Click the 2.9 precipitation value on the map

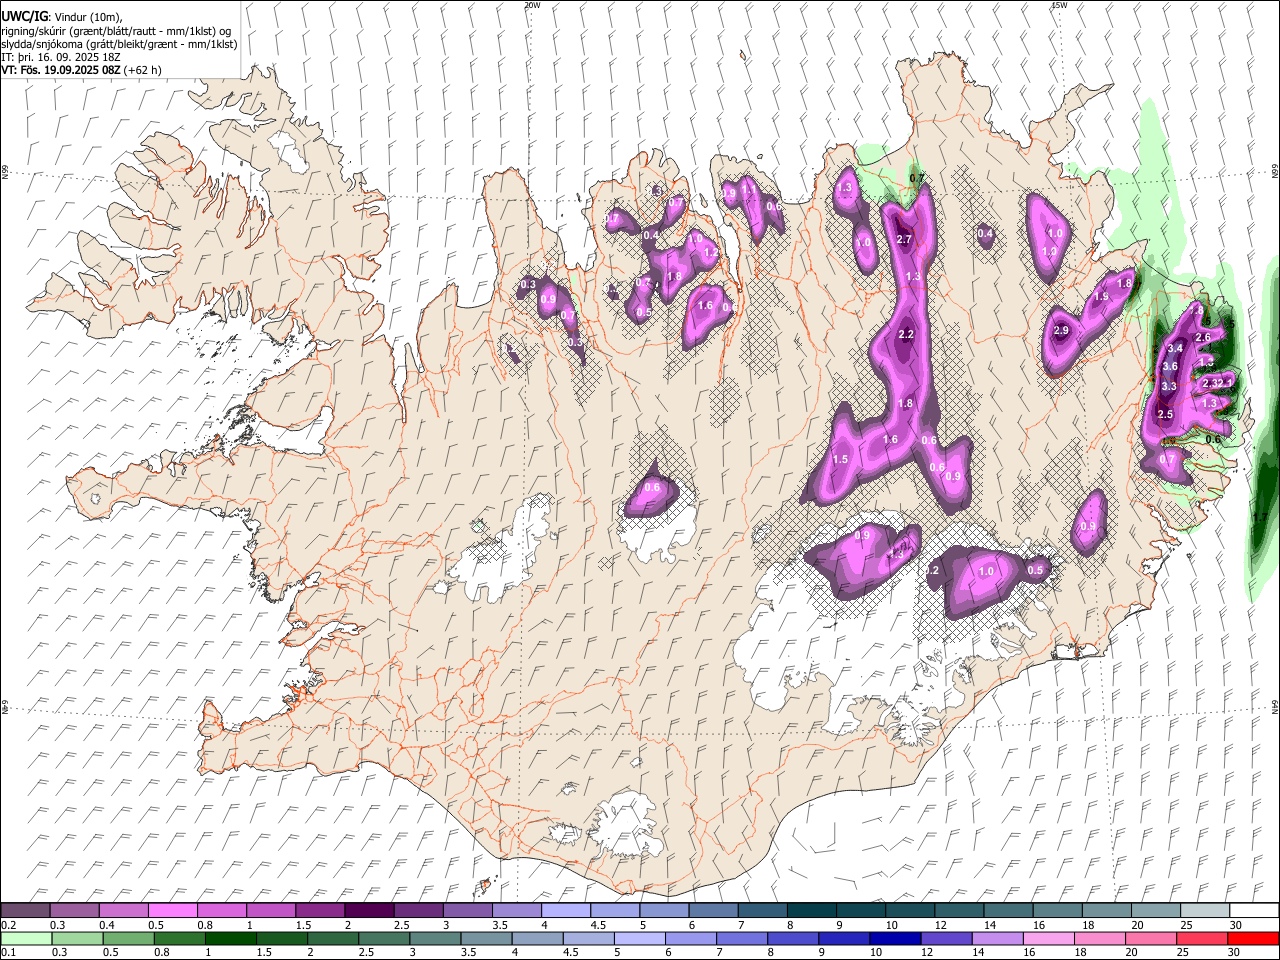1061,330
